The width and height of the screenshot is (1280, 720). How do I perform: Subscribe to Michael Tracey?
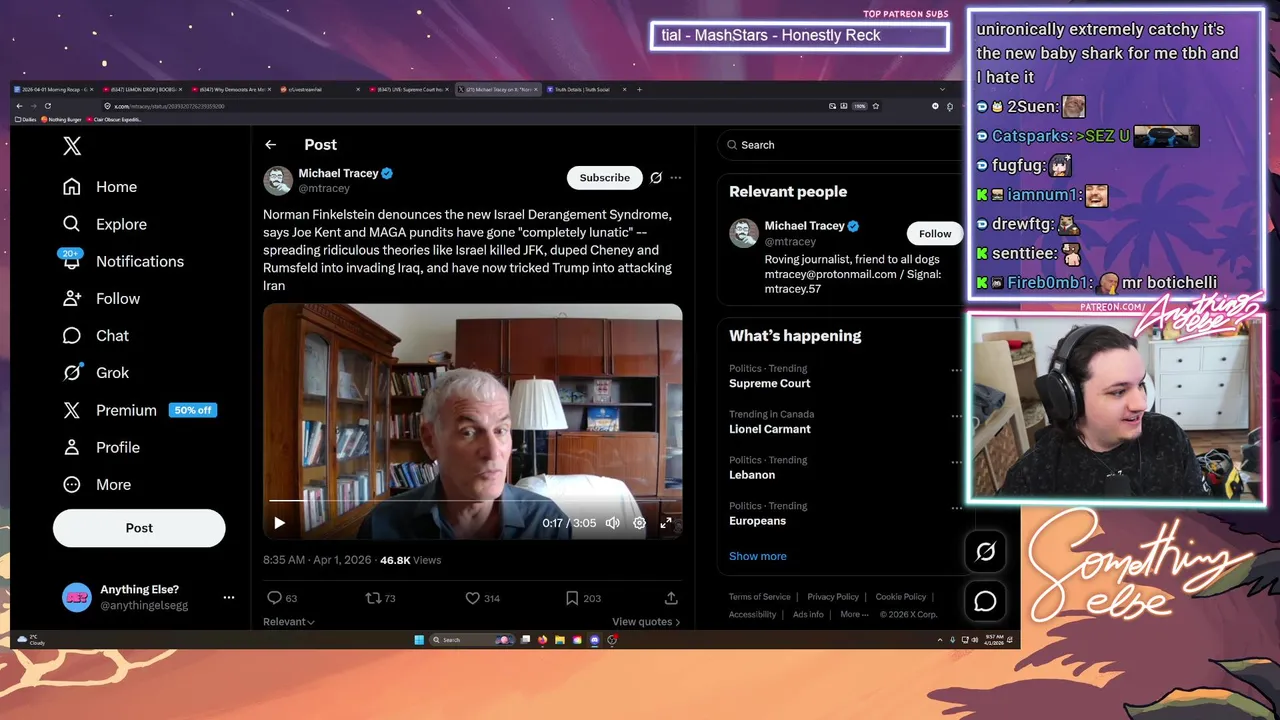click(605, 177)
